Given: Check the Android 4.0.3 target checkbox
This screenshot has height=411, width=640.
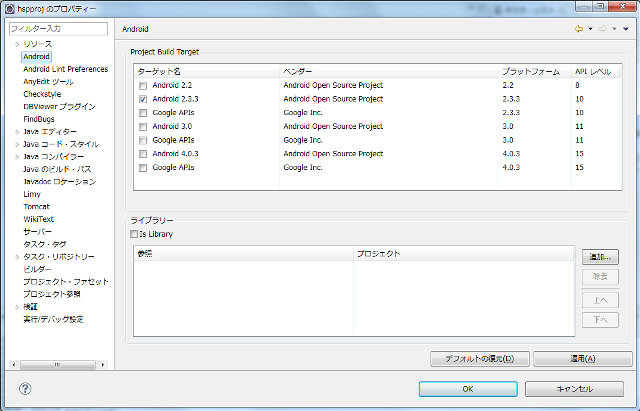Looking at the screenshot, I should (143, 154).
